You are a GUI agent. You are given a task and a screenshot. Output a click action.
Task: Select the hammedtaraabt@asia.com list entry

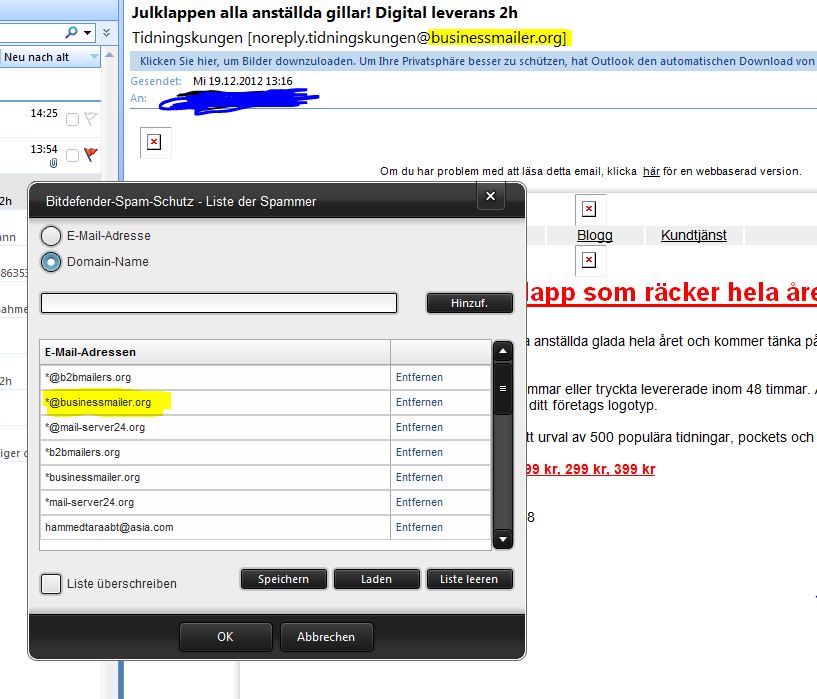(215, 527)
